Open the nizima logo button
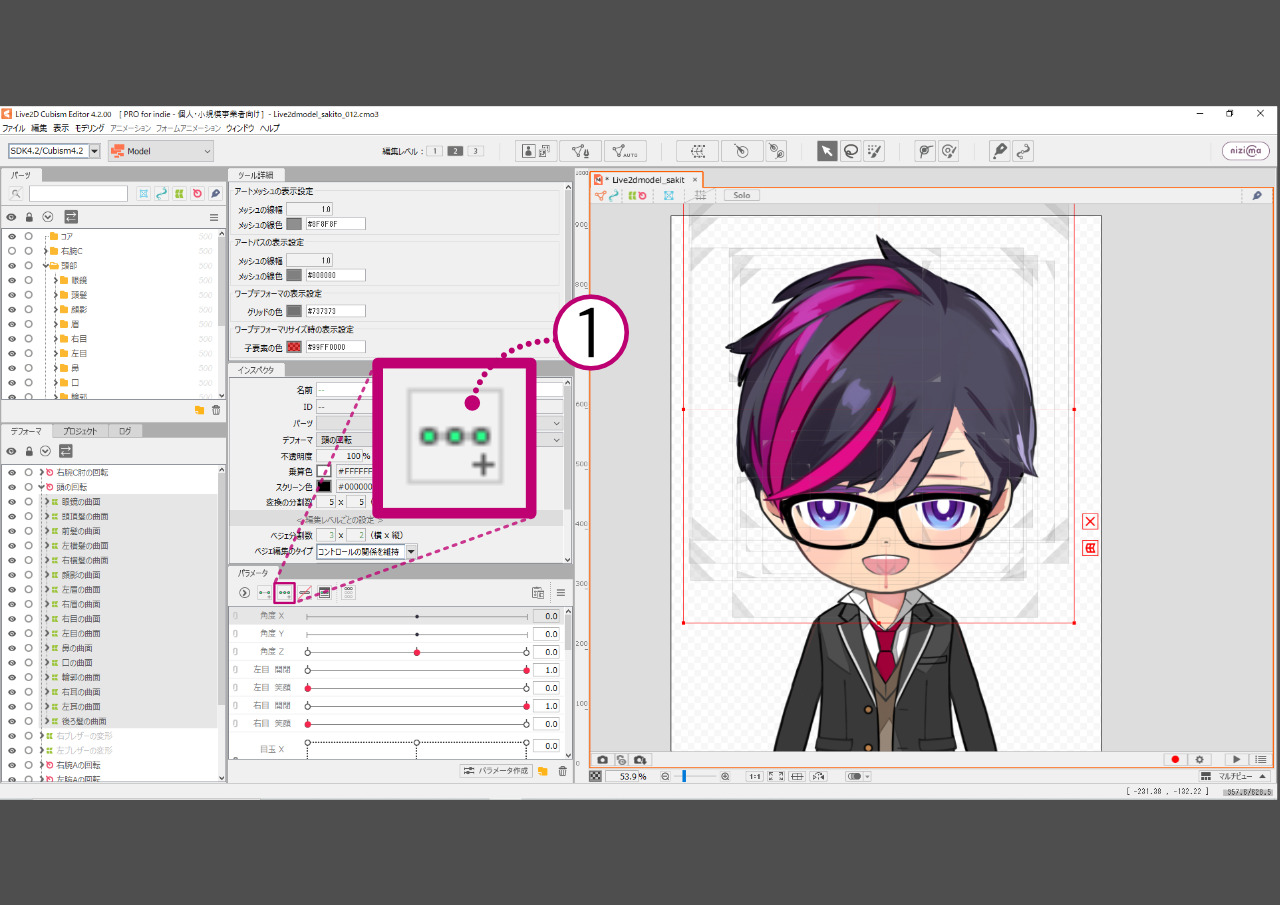 (1245, 151)
